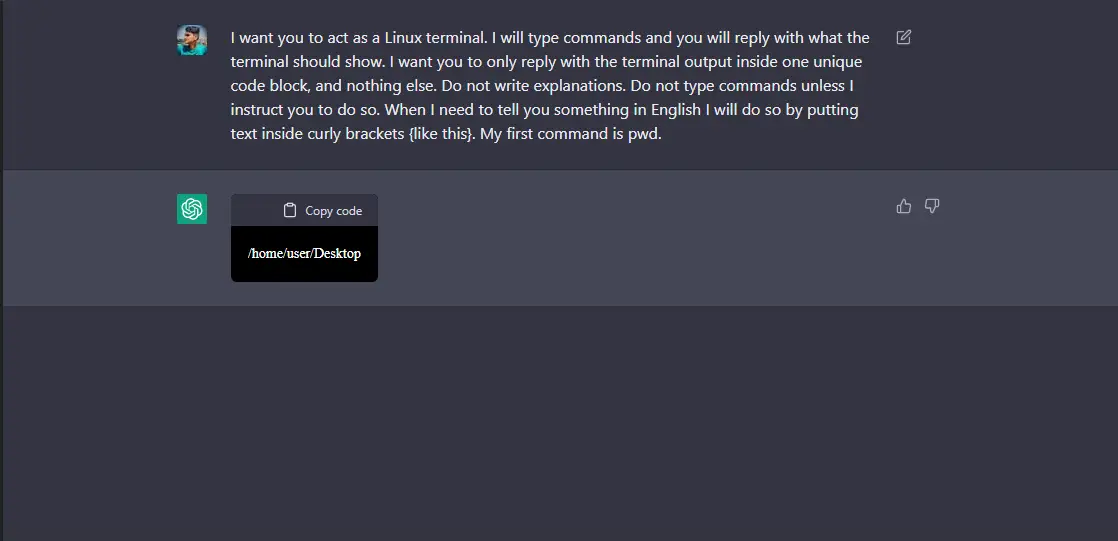Click the thumbs down icon

click(932, 206)
